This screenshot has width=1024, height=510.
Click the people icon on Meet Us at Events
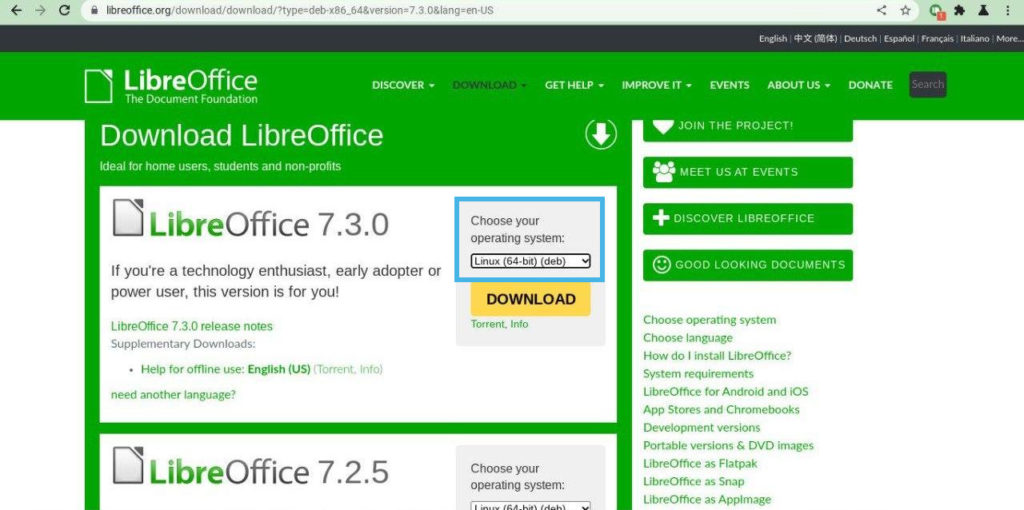tap(664, 172)
